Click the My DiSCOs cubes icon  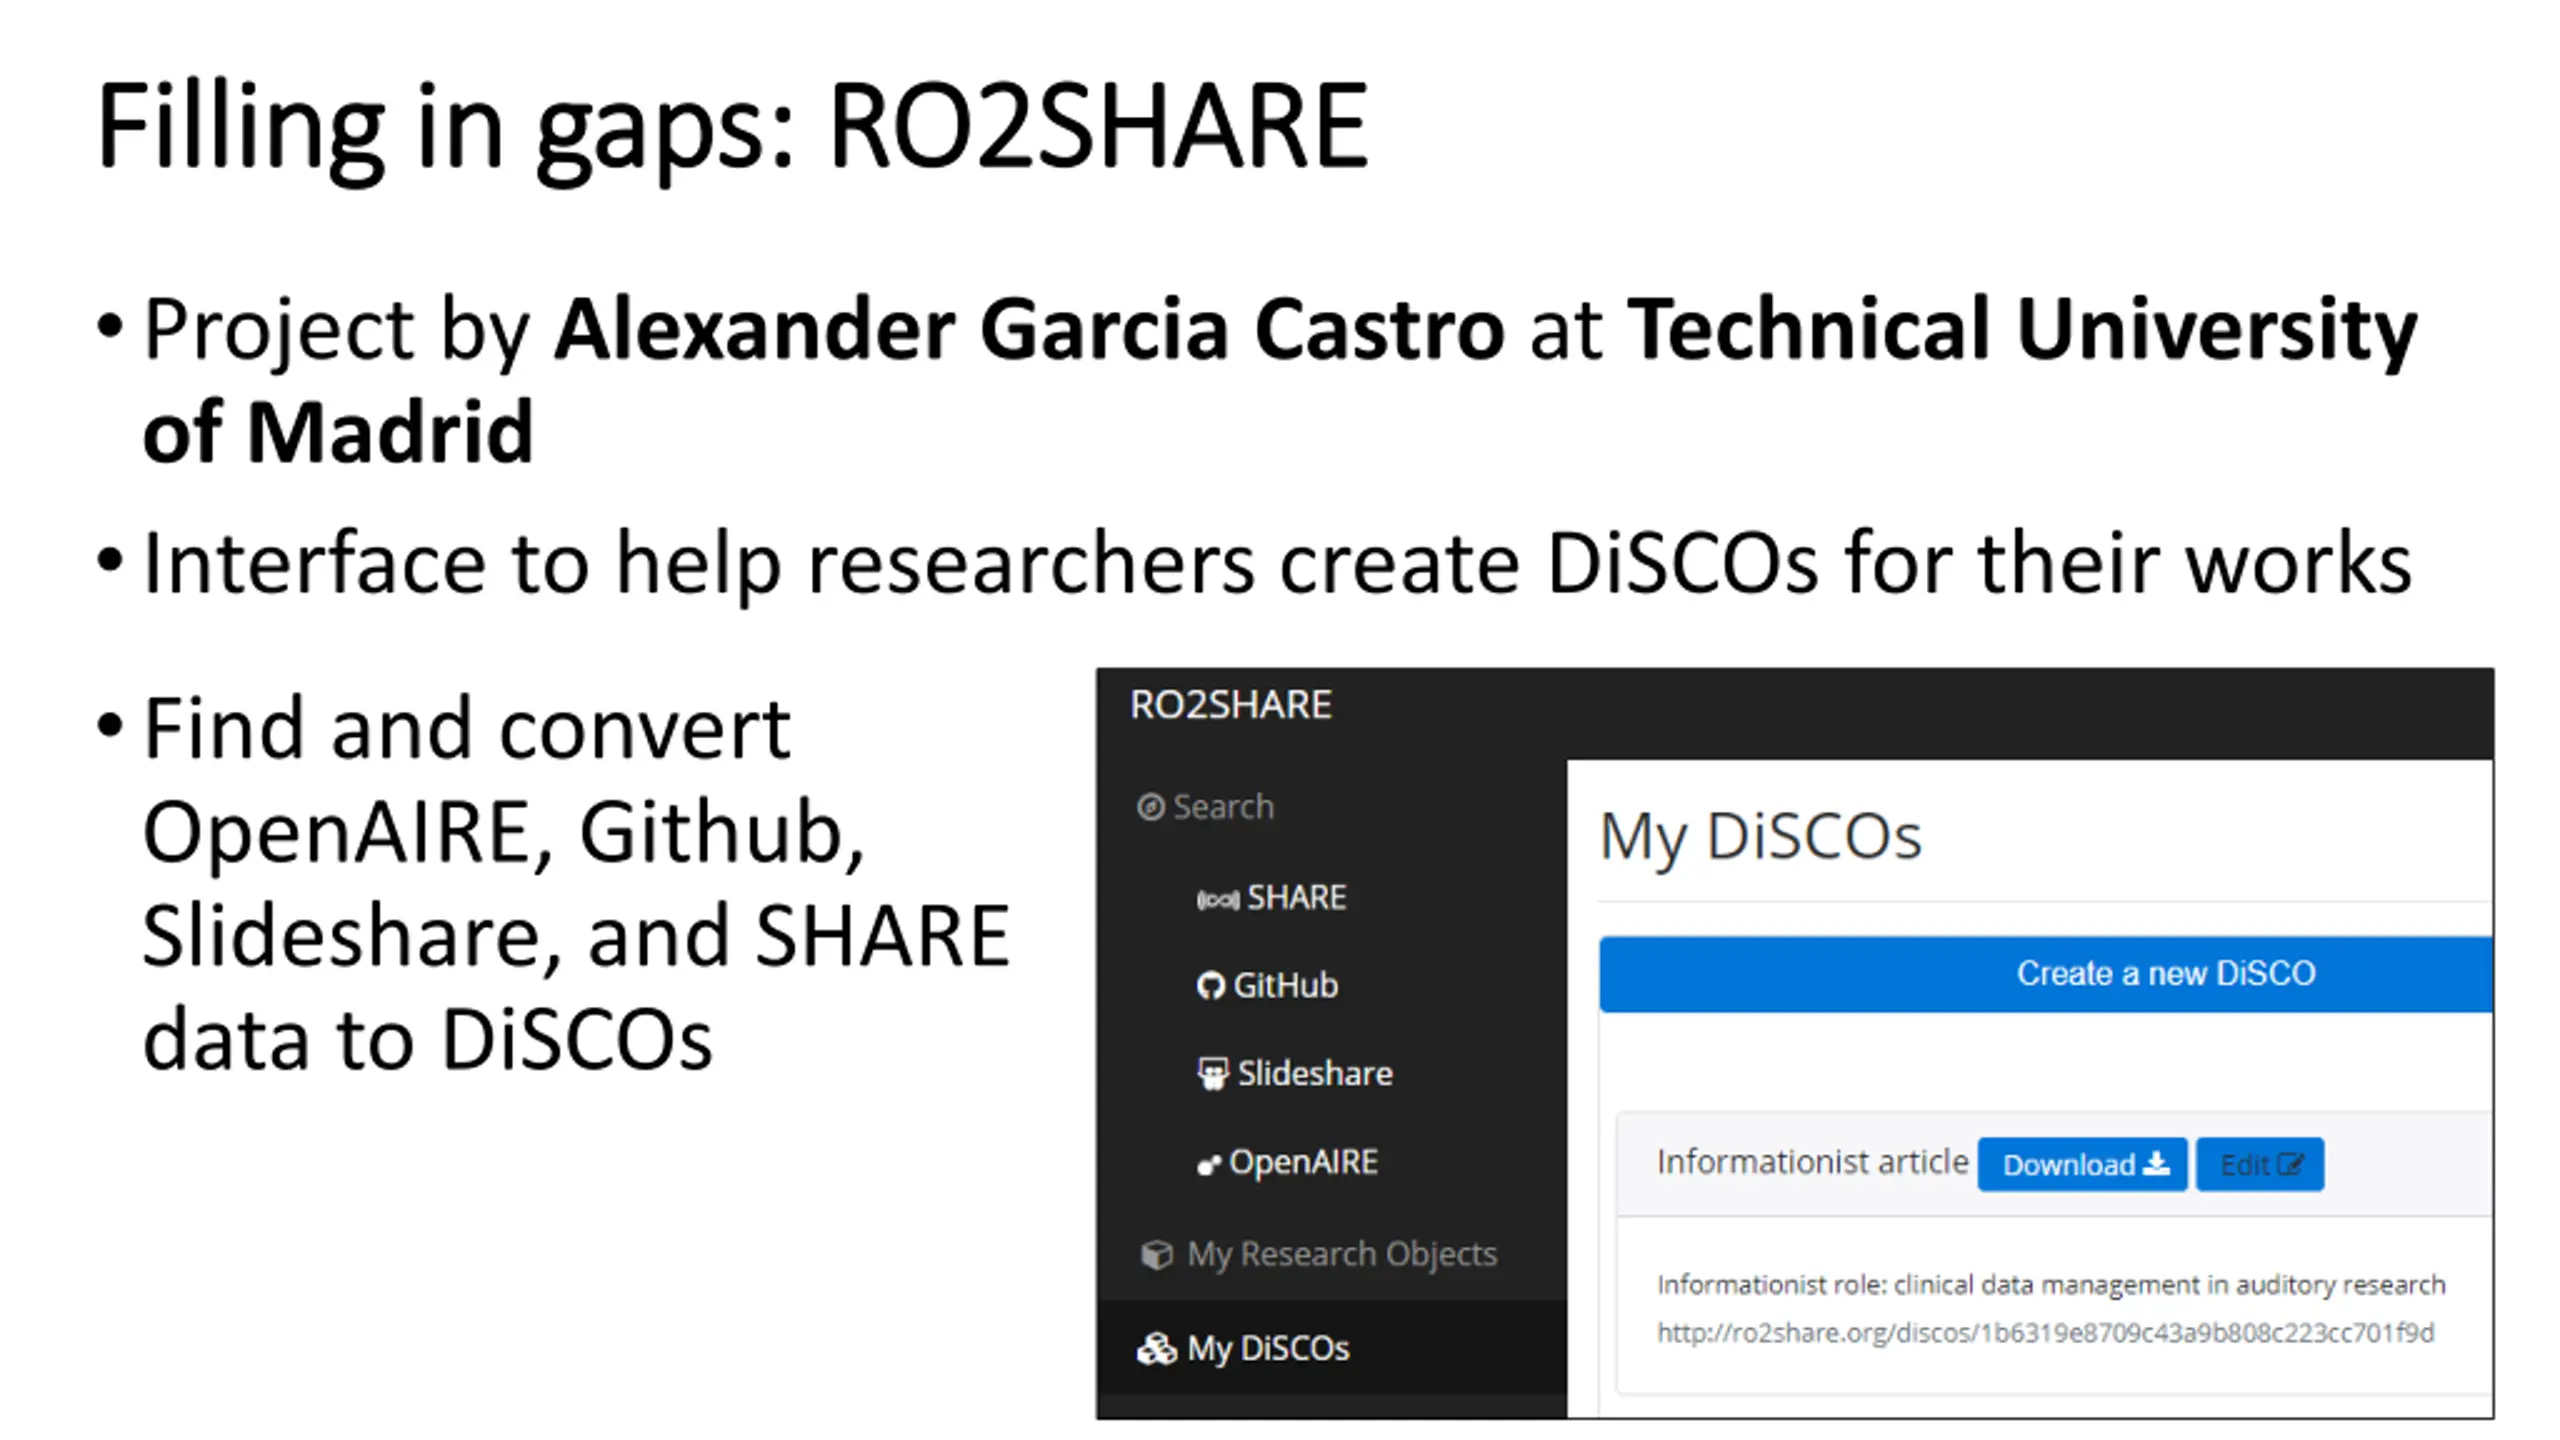(x=1157, y=1349)
